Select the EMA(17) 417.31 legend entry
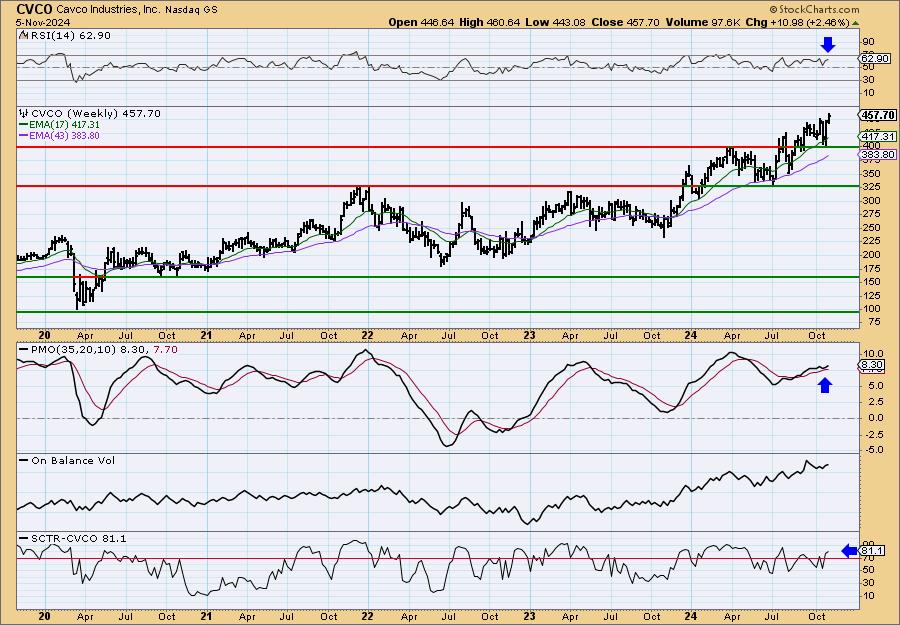 coord(59,124)
